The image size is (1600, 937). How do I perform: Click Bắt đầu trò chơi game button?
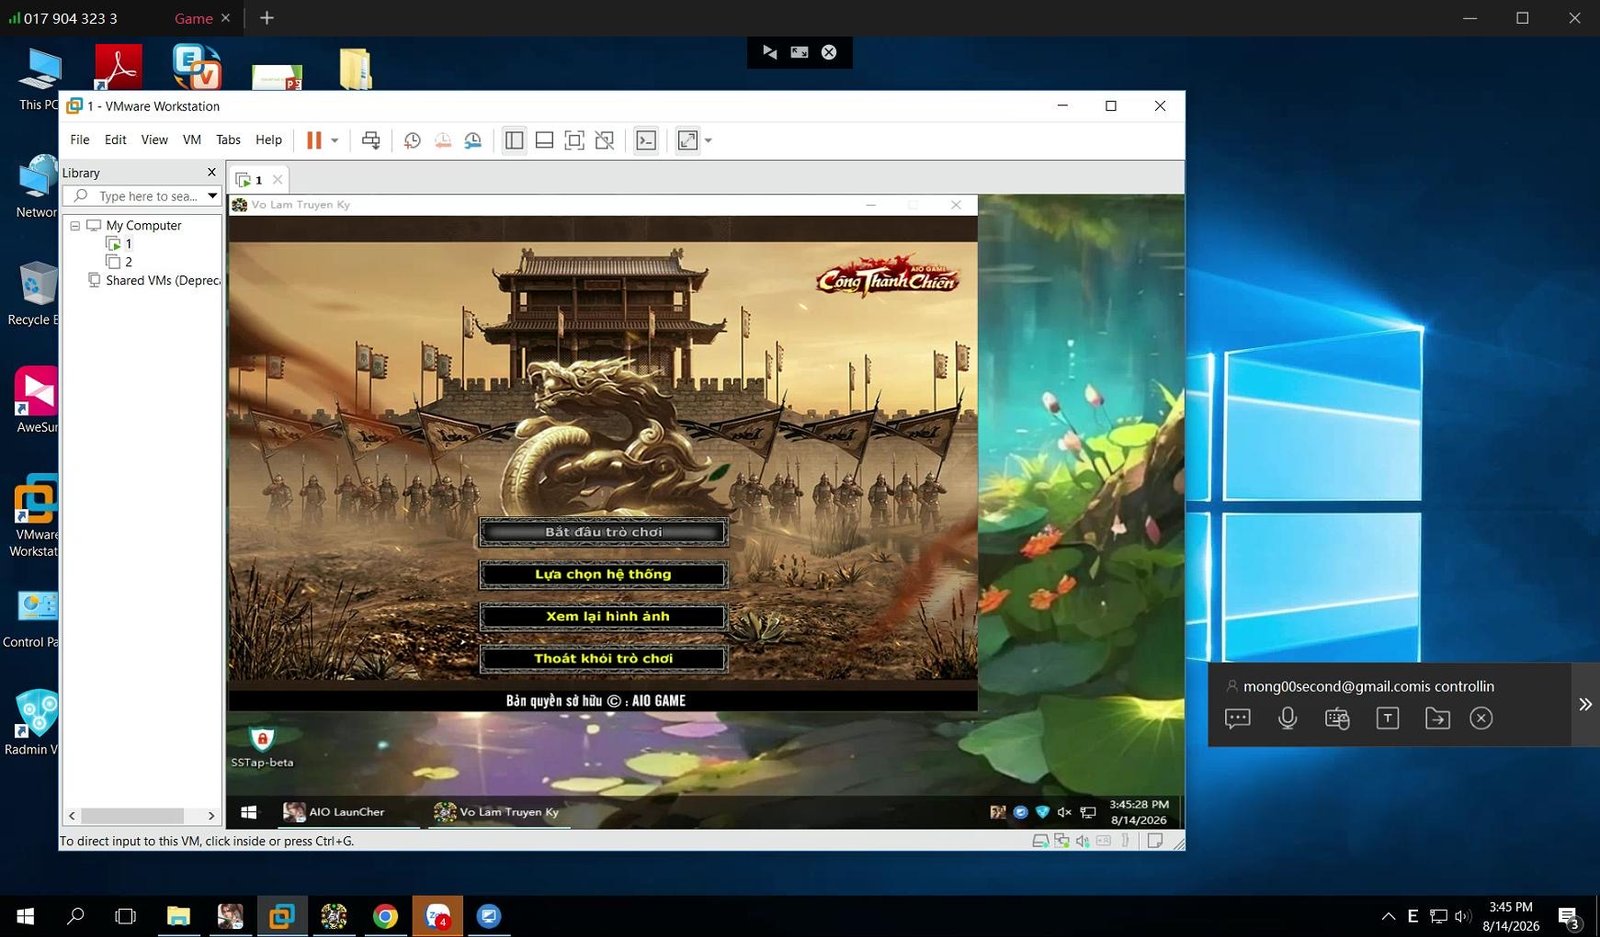pos(603,532)
